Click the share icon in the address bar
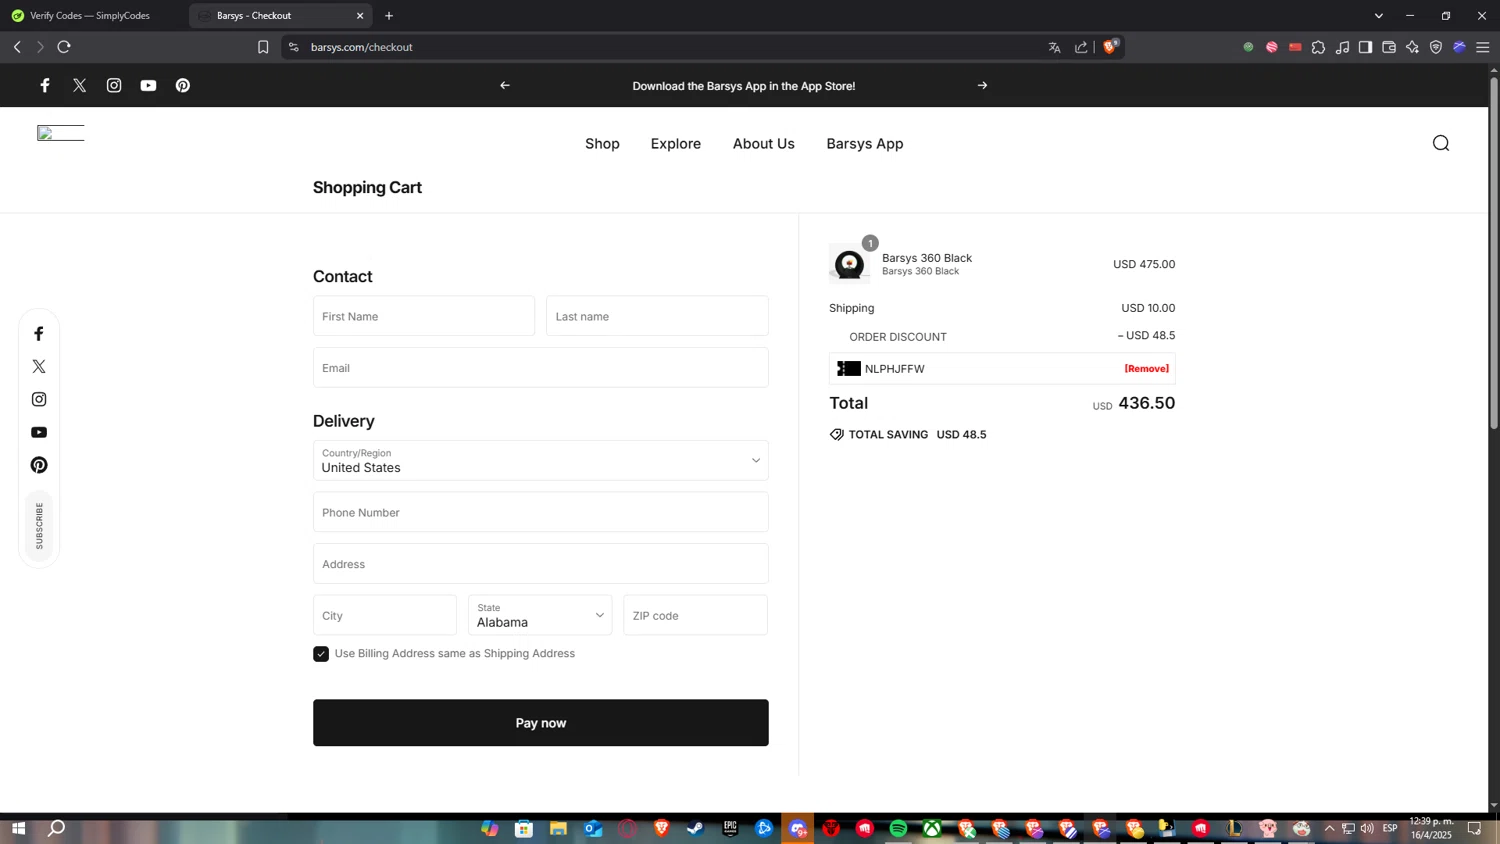This screenshot has width=1500, height=844. tap(1081, 47)
